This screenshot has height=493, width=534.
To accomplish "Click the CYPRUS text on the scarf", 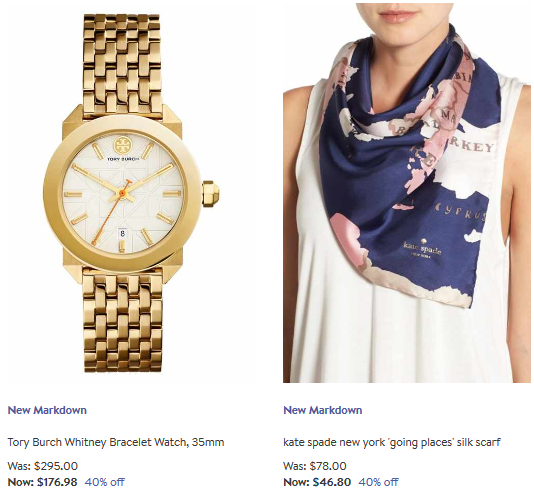I will pyautogui.click(x=460, y=212).
